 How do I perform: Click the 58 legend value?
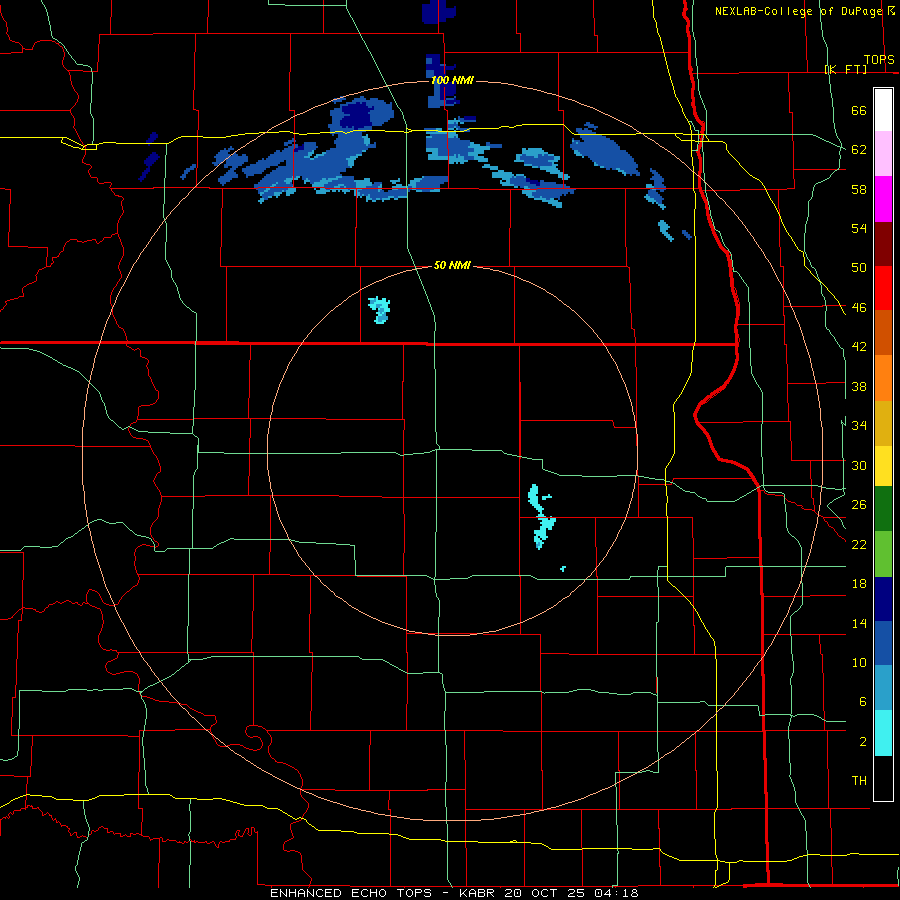point(859,189)
